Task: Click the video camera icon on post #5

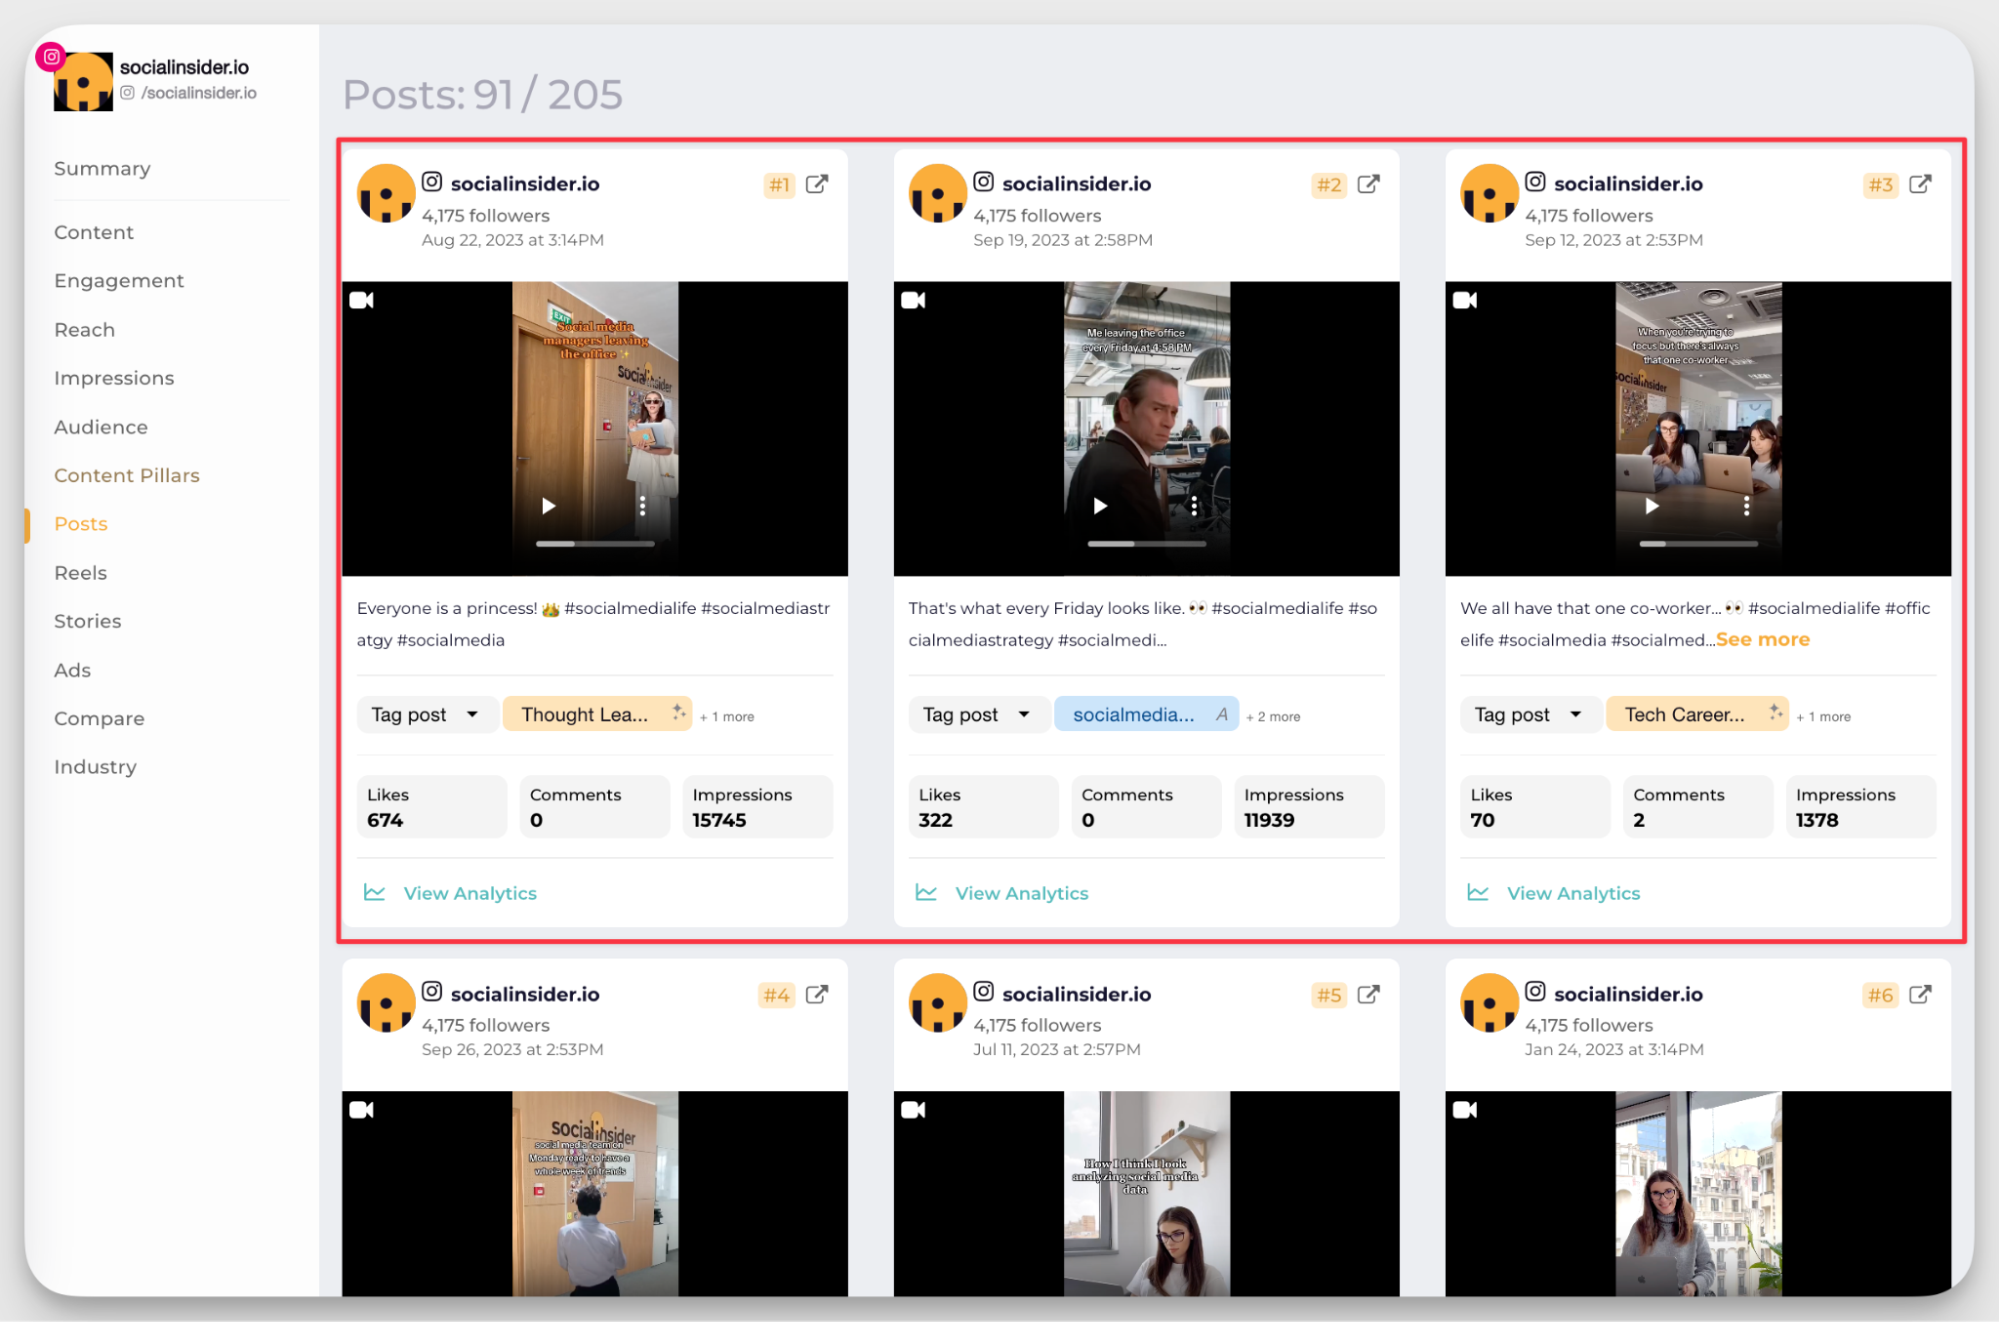Action: tap(913, 1110)
